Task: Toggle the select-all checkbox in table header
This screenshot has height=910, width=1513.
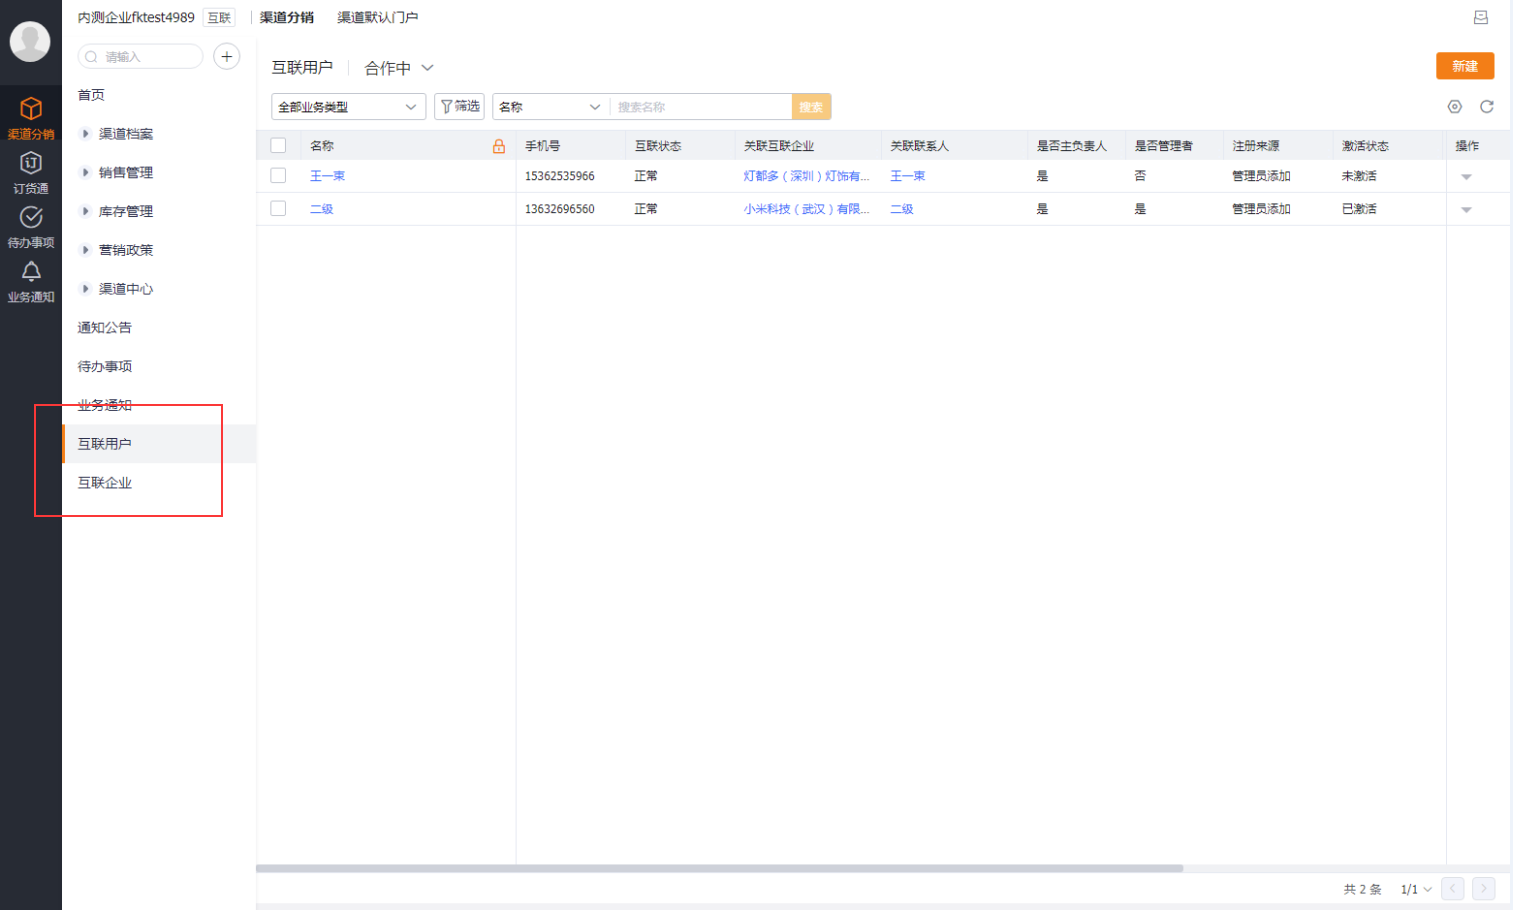Action: [x=279, y=146]
